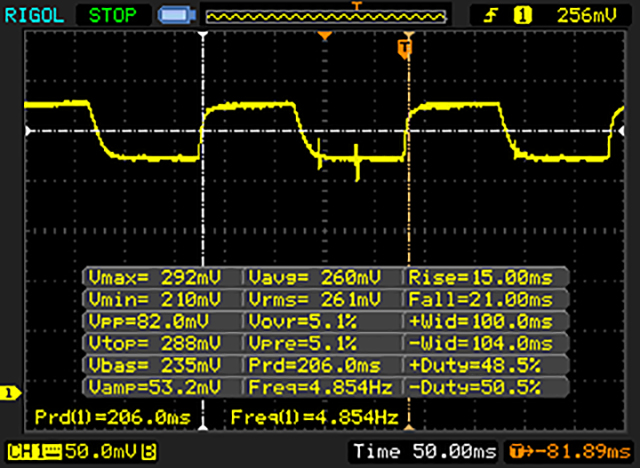Screen dimensions: 640x468
Task: Click the +Duty=48.5% measurement
Action: (475, 365)
